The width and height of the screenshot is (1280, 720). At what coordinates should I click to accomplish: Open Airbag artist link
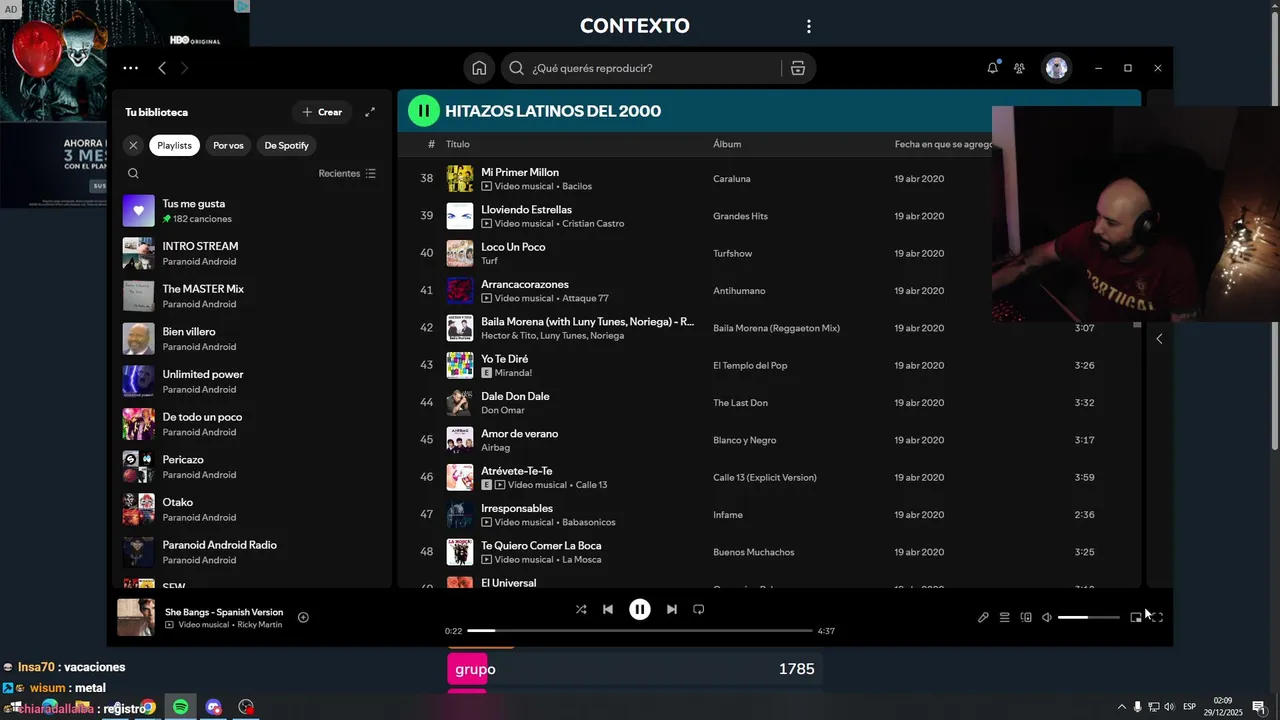click(495, 448)
